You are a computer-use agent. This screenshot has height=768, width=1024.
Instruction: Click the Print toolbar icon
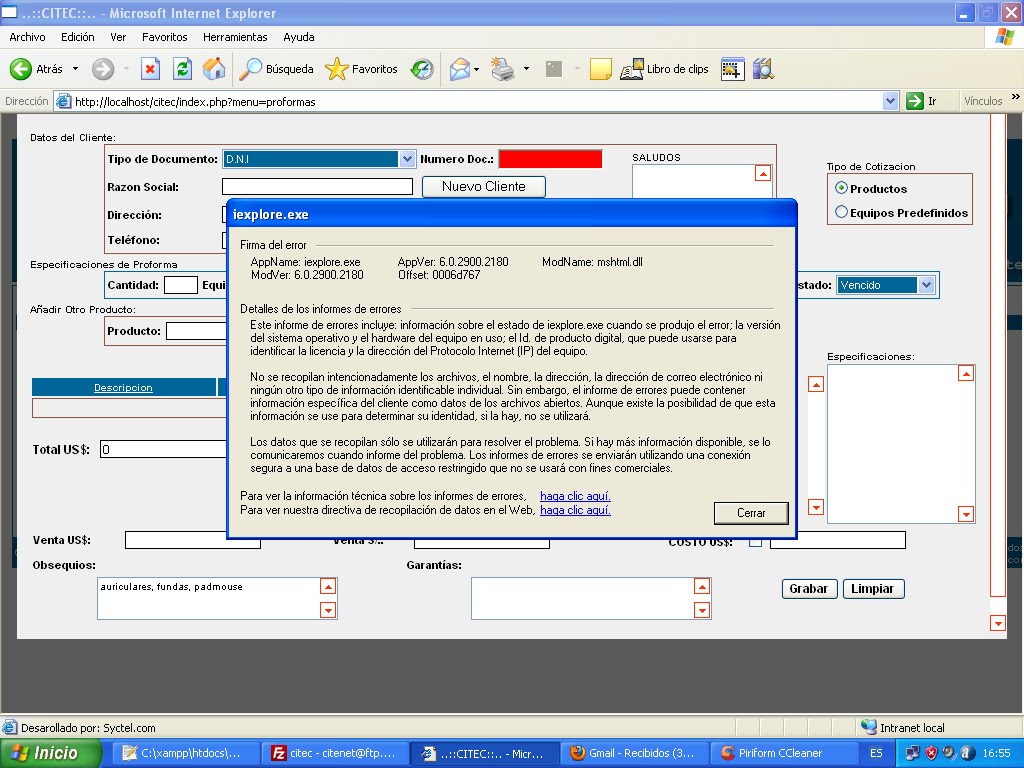[x=502, y=69]
